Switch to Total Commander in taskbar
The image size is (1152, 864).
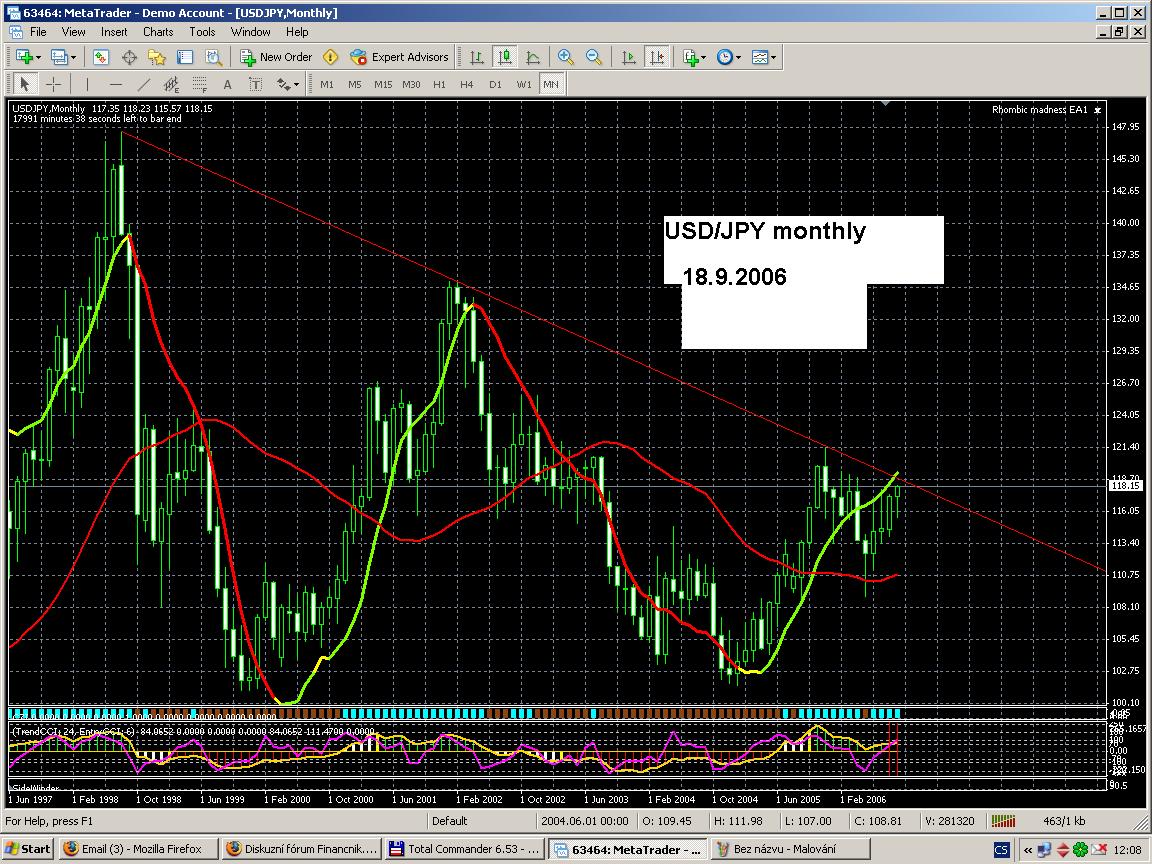[x=465, y=849]
